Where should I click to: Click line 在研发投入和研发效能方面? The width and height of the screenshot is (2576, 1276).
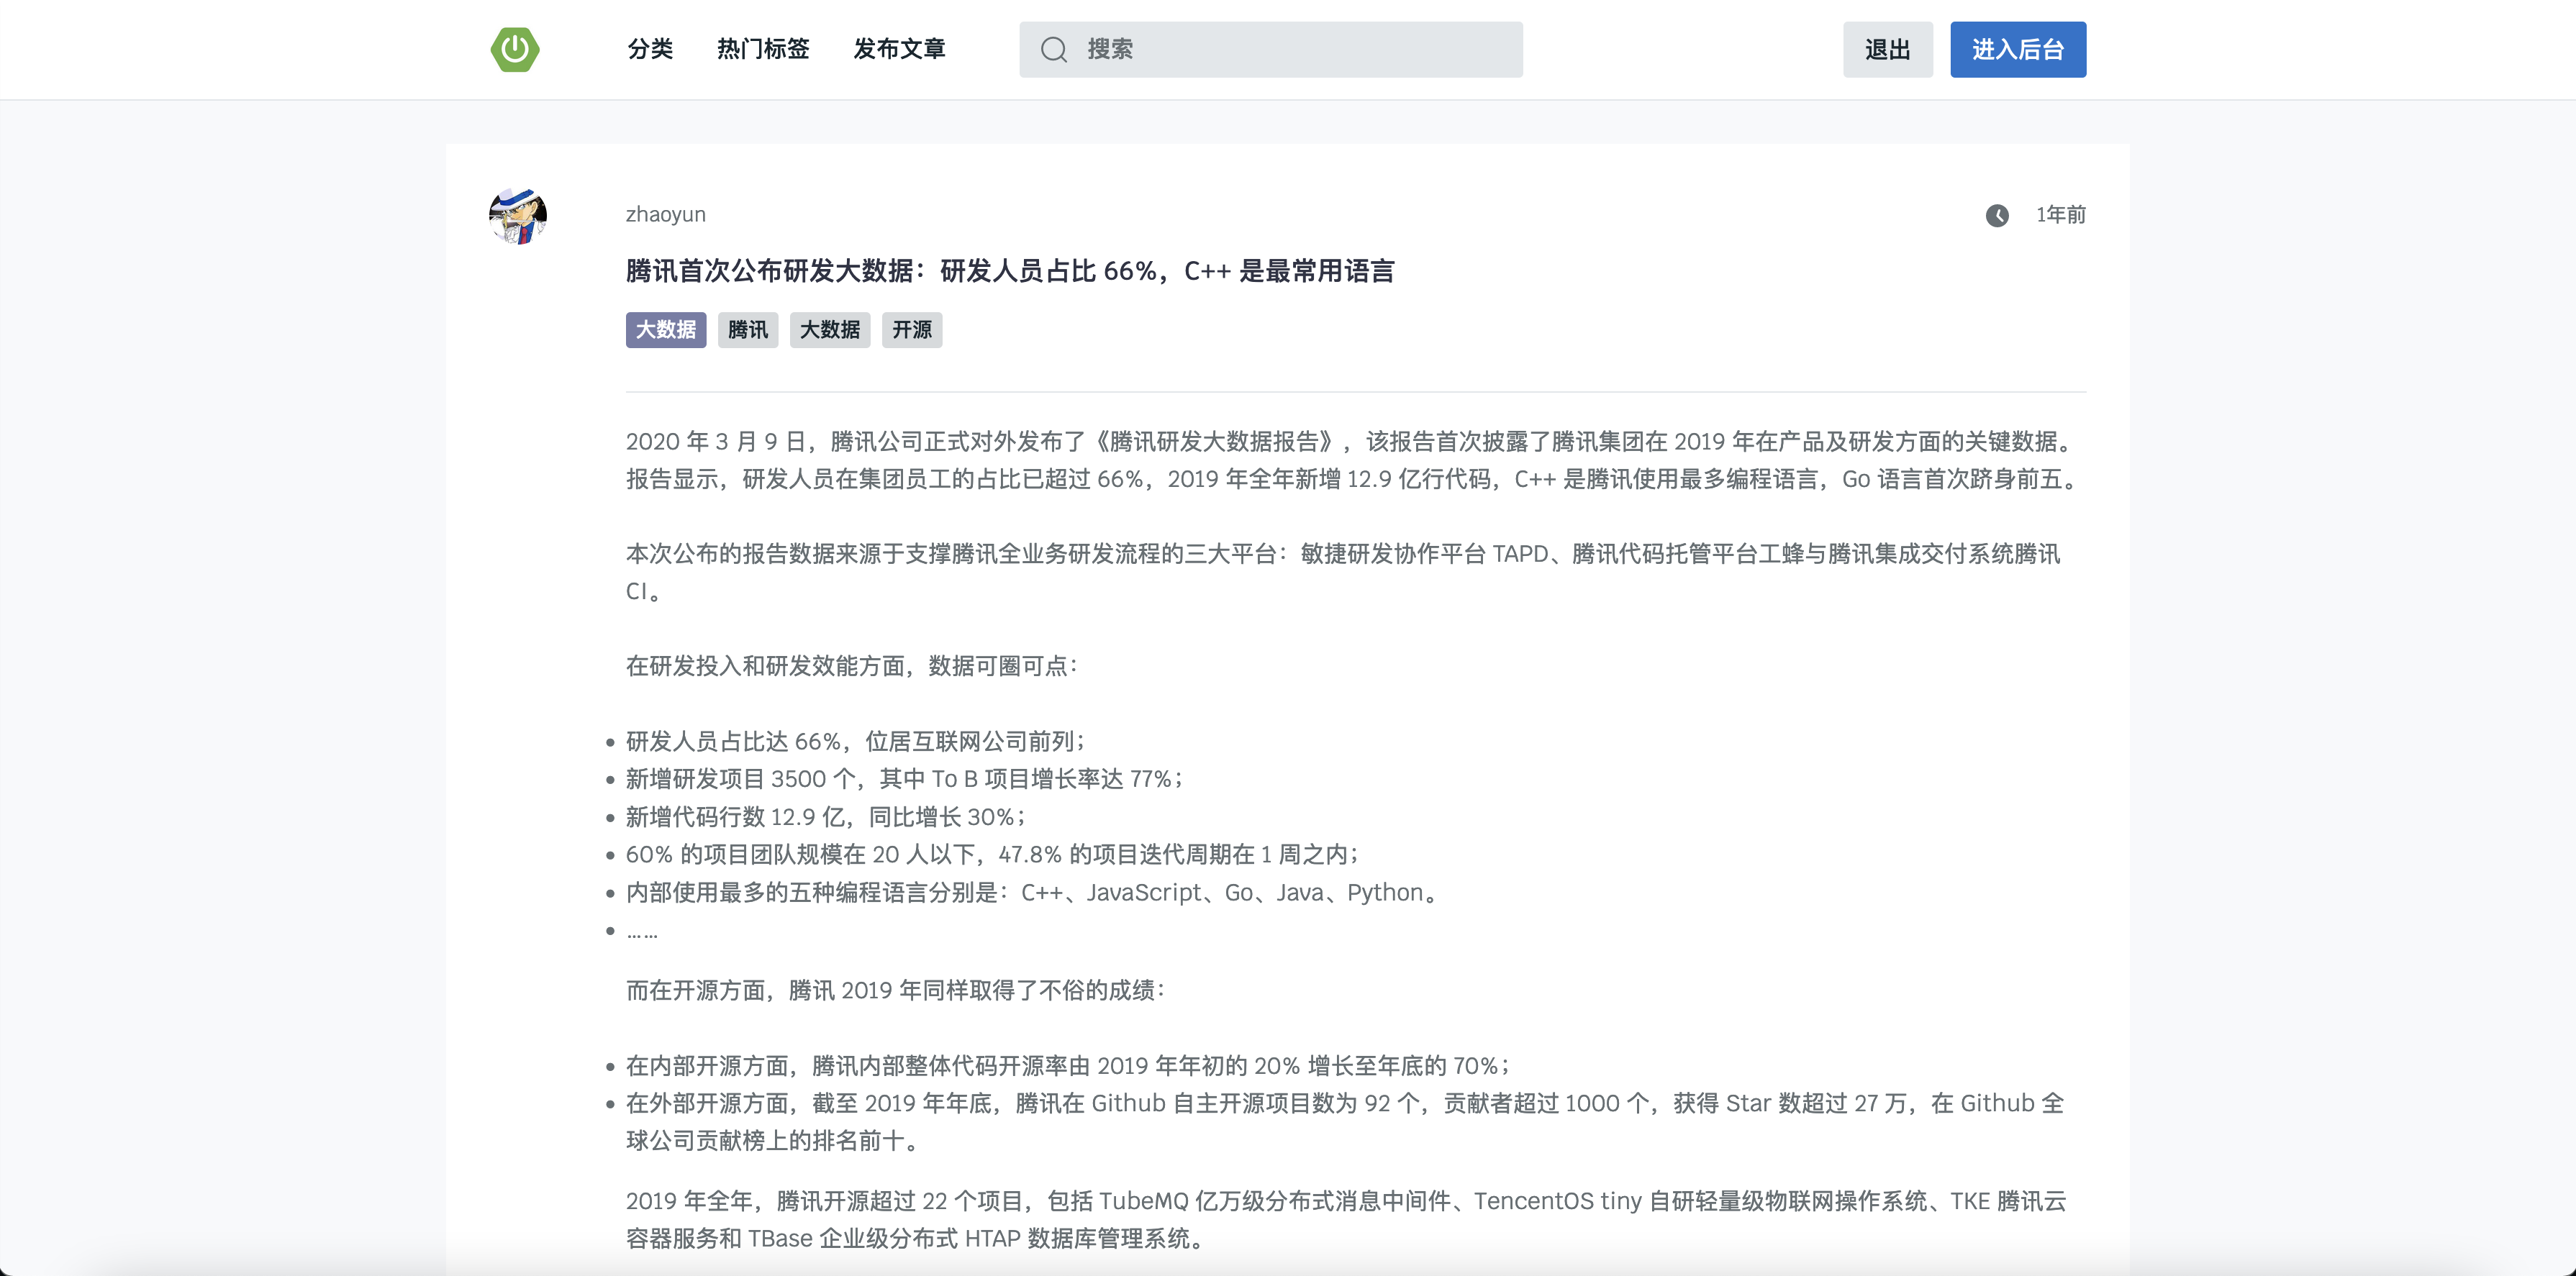[852, 666]
